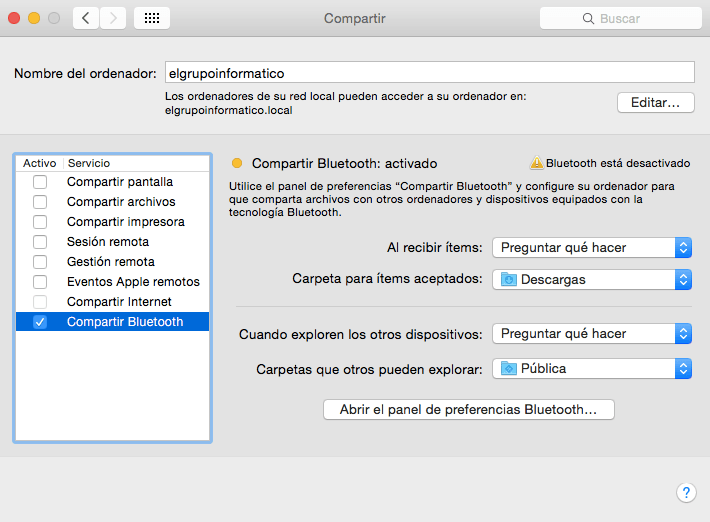Screen dimensions: 710x522
Task: Open Cuando exploren los otros dispositivos dropdown
Action: tap(592, 334)
